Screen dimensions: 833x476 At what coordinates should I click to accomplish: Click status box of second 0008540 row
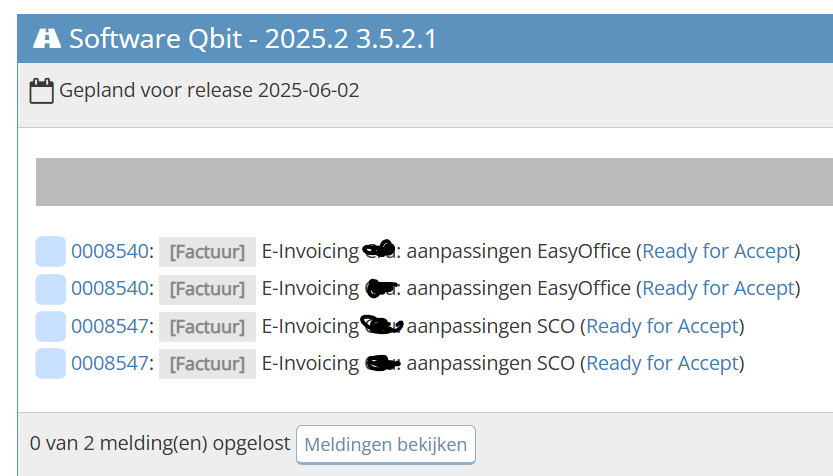(50, 289)
